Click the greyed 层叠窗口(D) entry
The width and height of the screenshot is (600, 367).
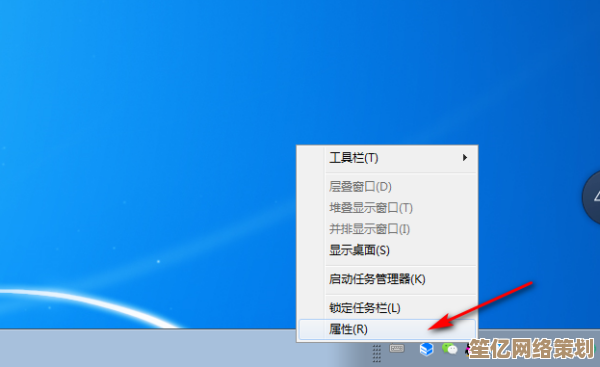[387, 187]
